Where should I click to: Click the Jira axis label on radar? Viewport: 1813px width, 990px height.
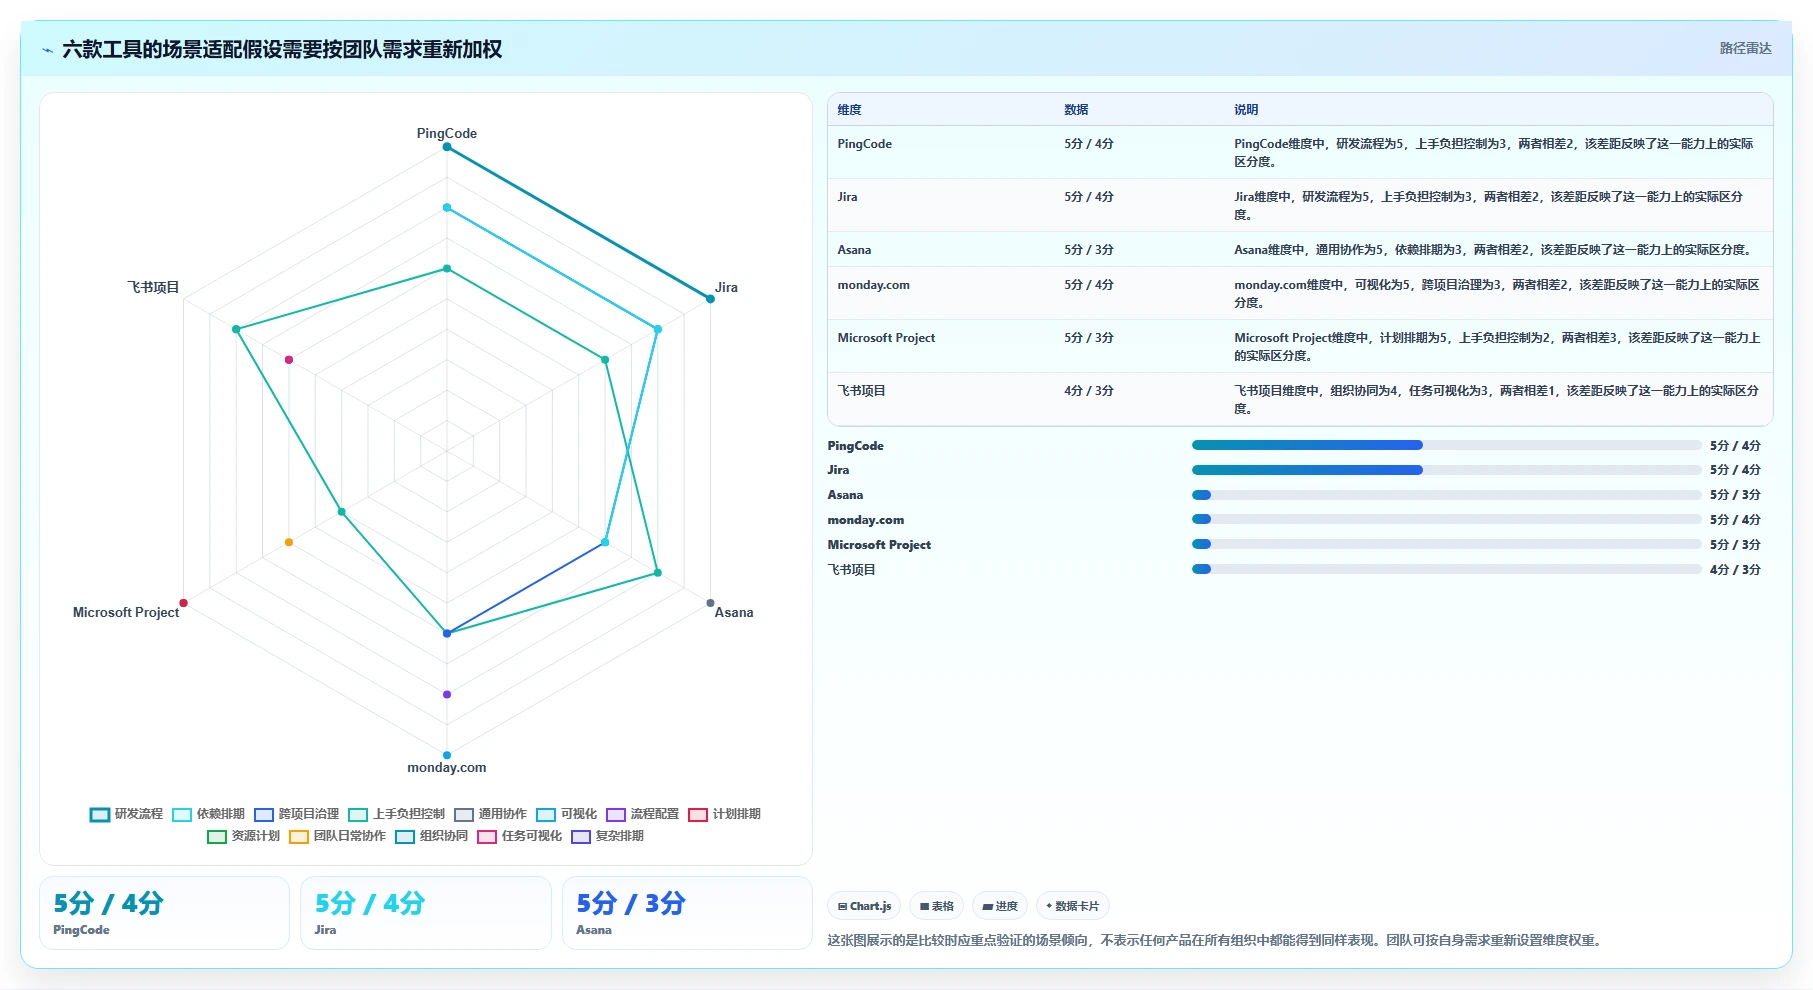726,287
